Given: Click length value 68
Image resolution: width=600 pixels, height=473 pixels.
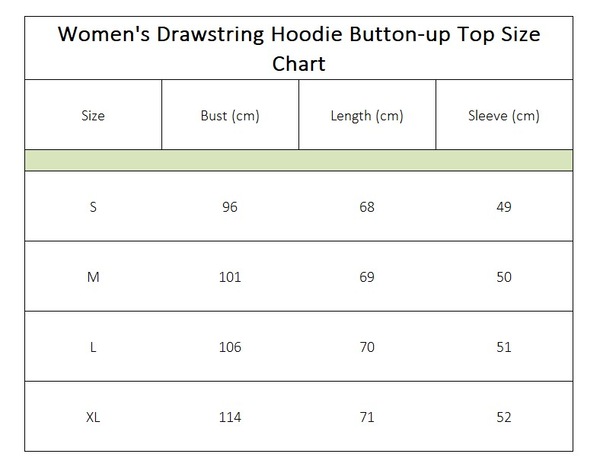Looking at the screenshot, I should [367, 207].
